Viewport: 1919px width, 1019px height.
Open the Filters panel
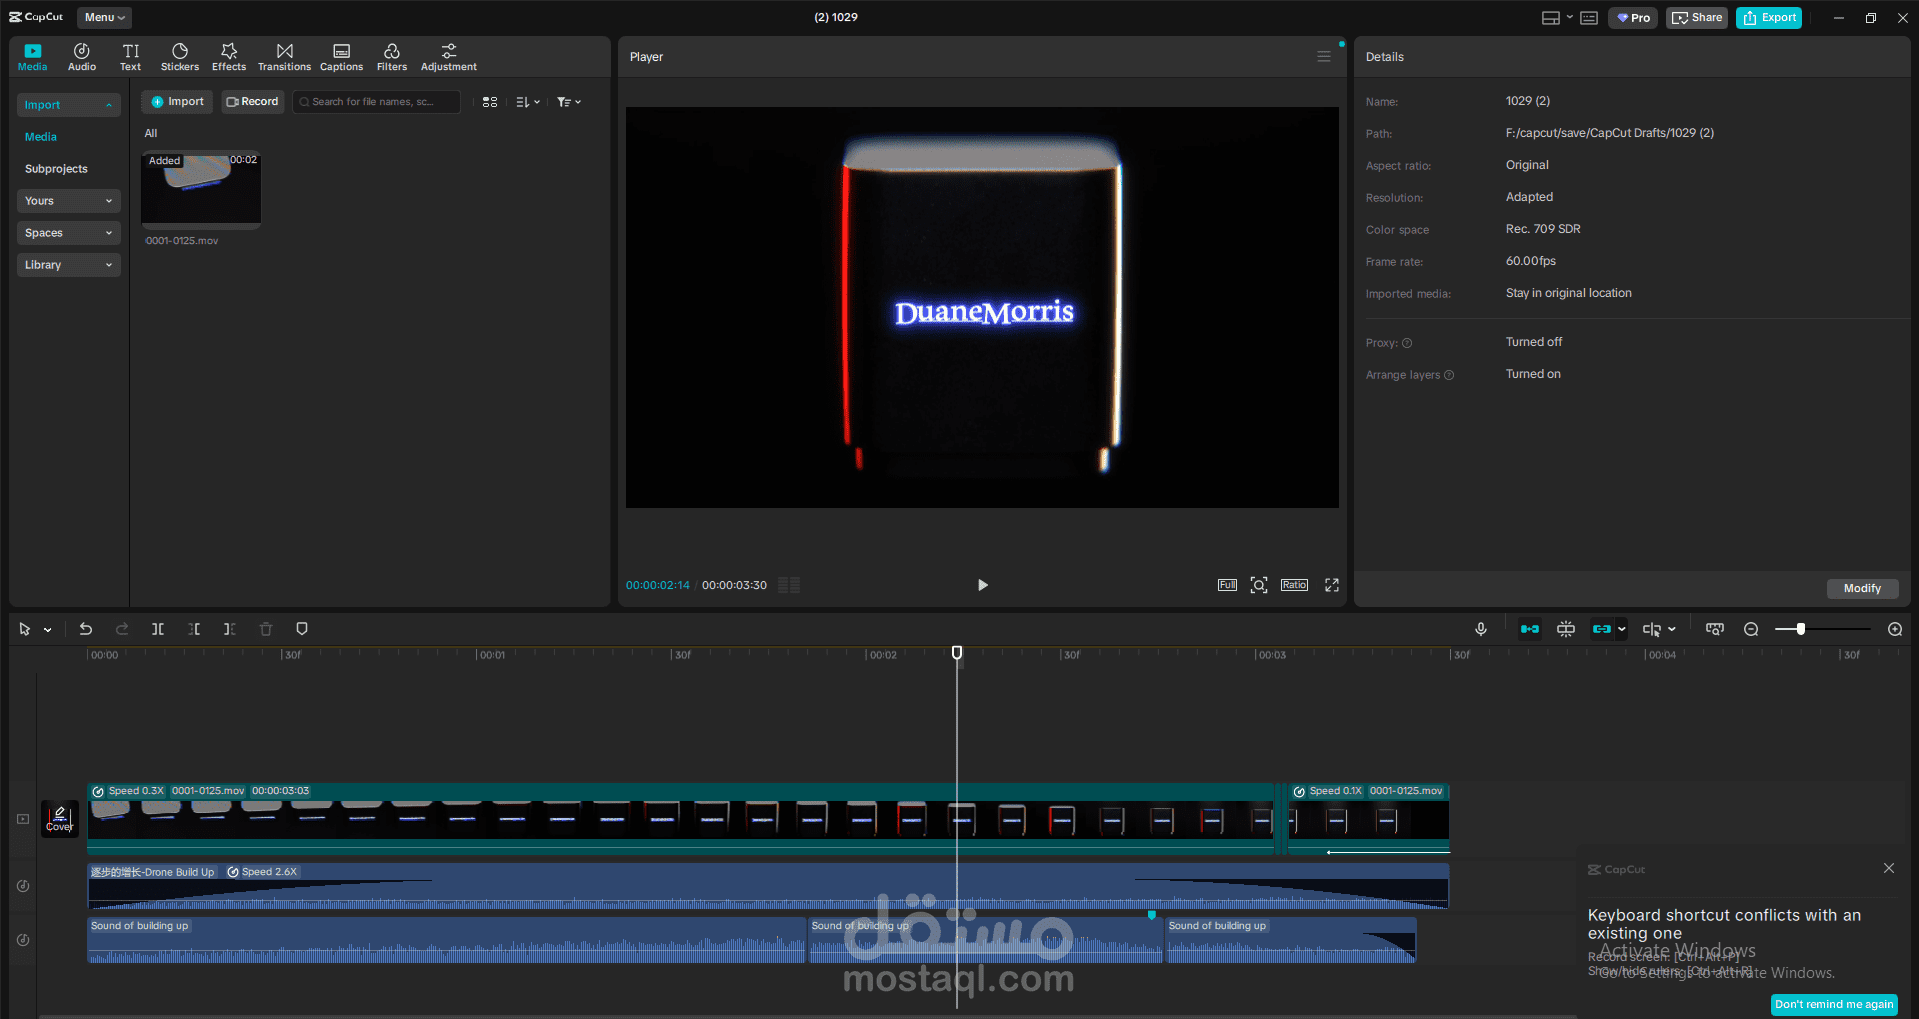pos(392,57)
